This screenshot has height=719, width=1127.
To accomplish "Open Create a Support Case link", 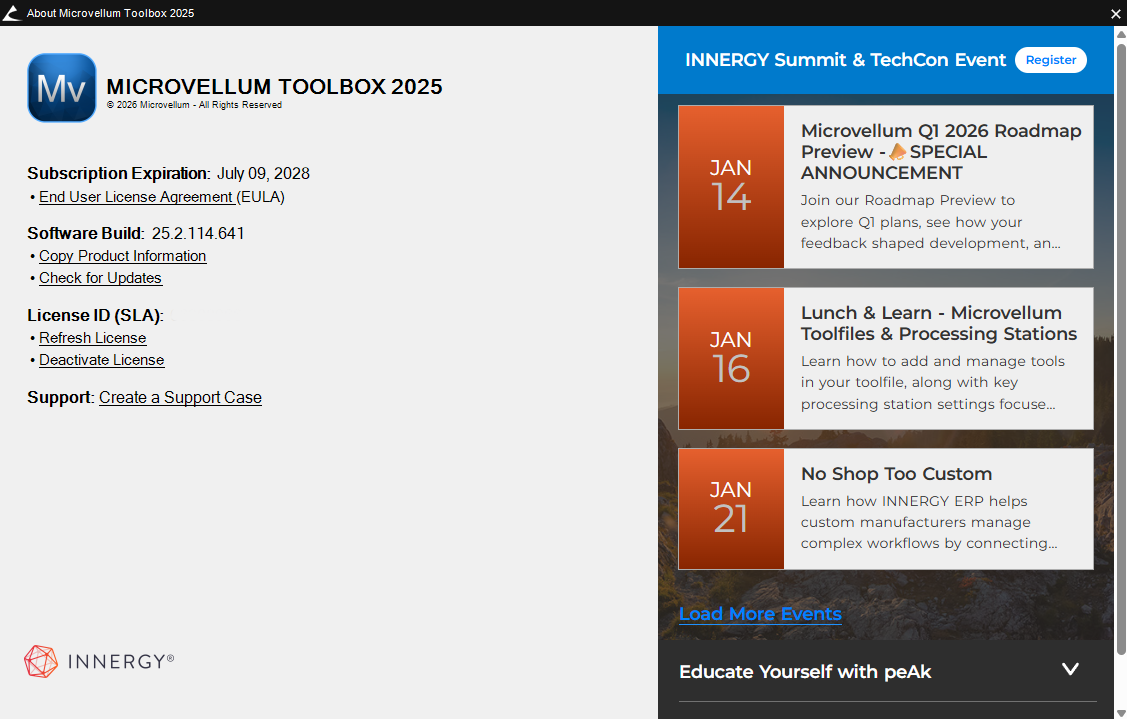I will coord(180,398).
